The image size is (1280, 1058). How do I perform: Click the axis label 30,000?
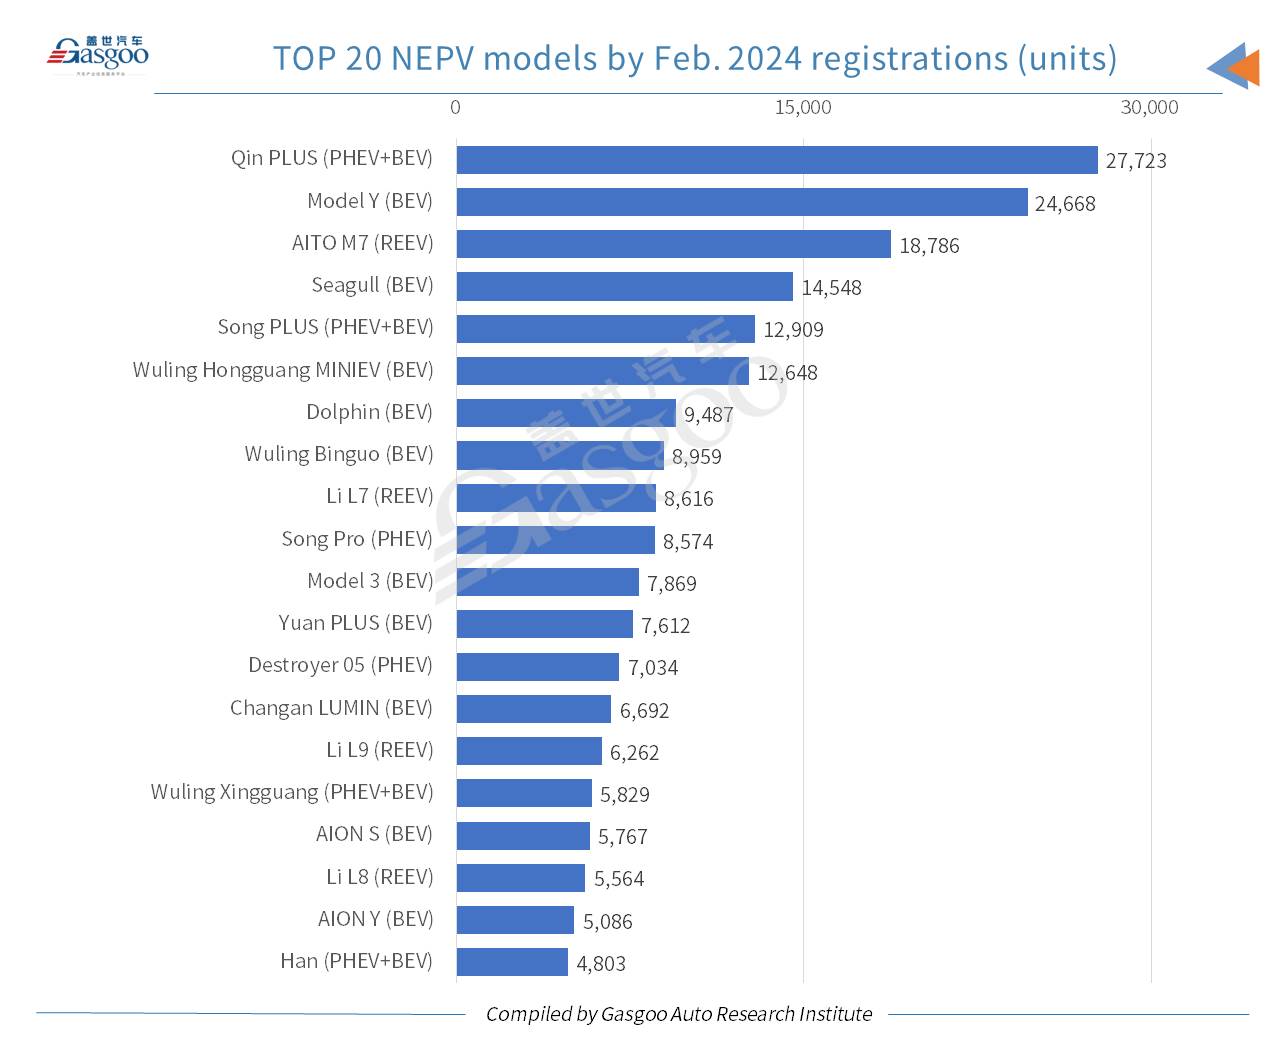click(1150, 107)
